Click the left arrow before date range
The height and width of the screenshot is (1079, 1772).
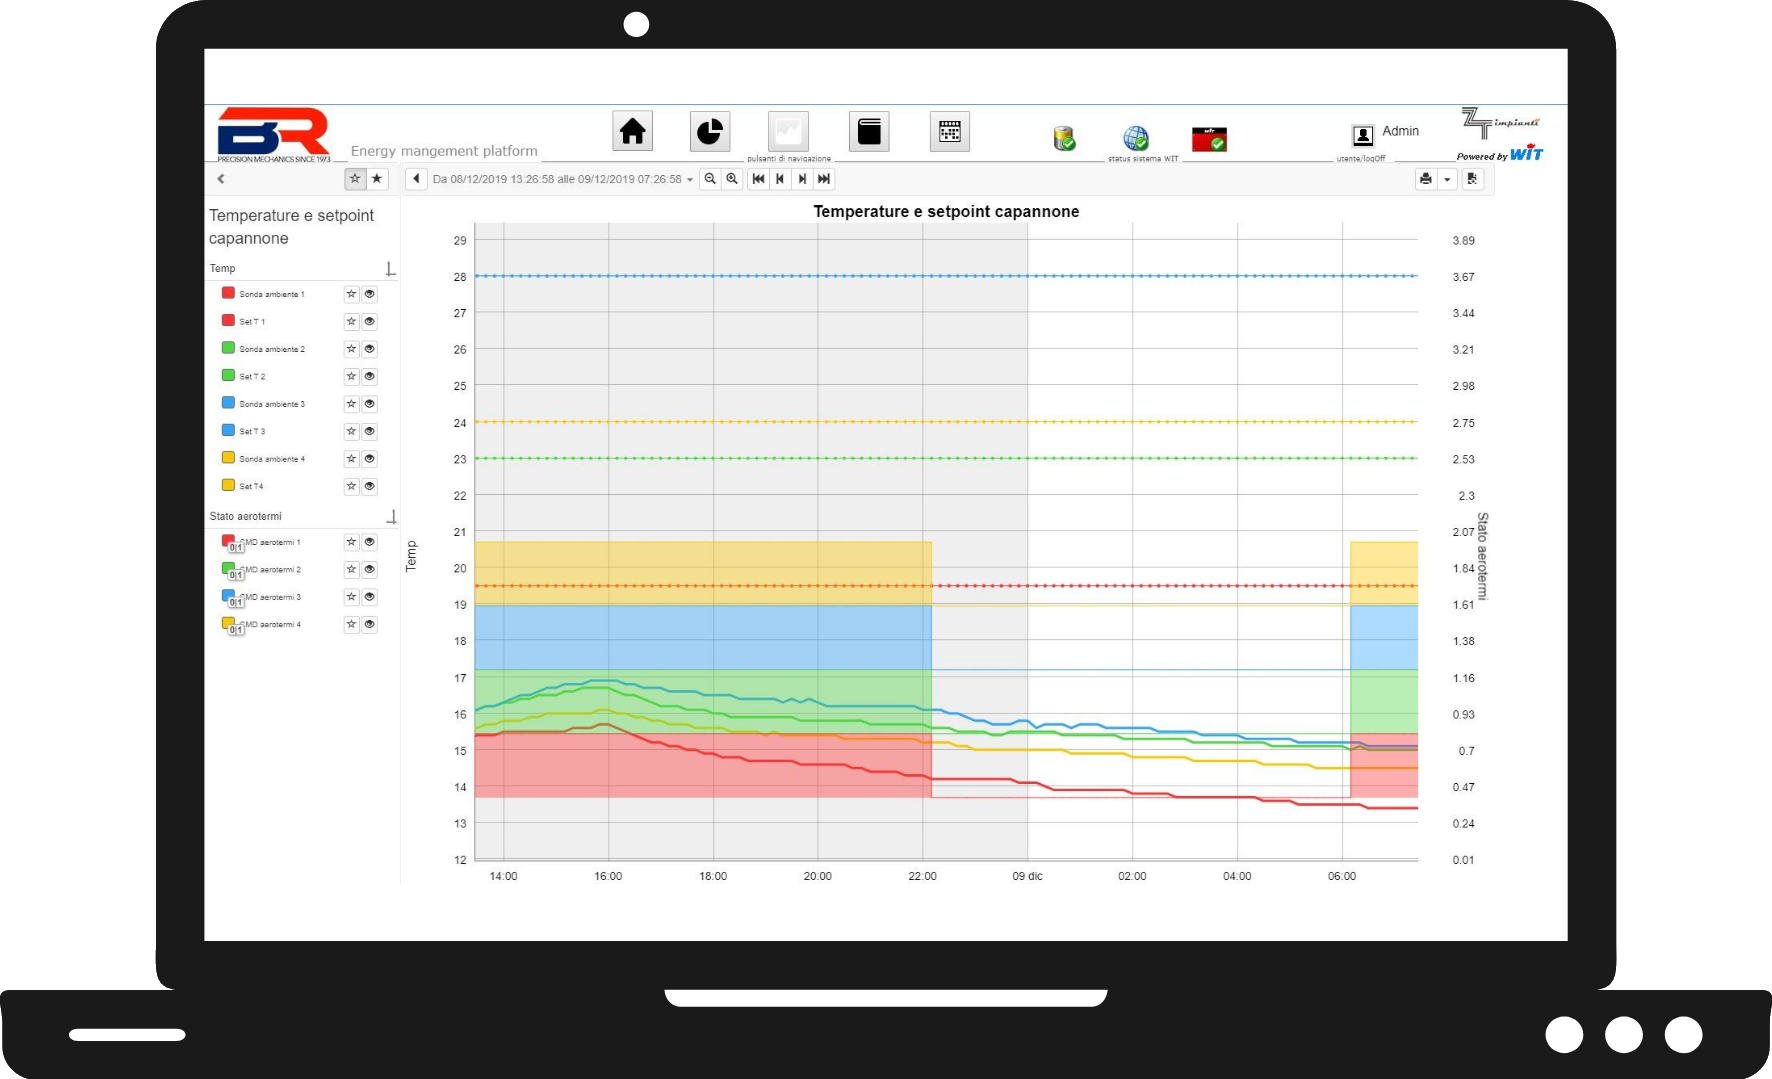[416, 179]
